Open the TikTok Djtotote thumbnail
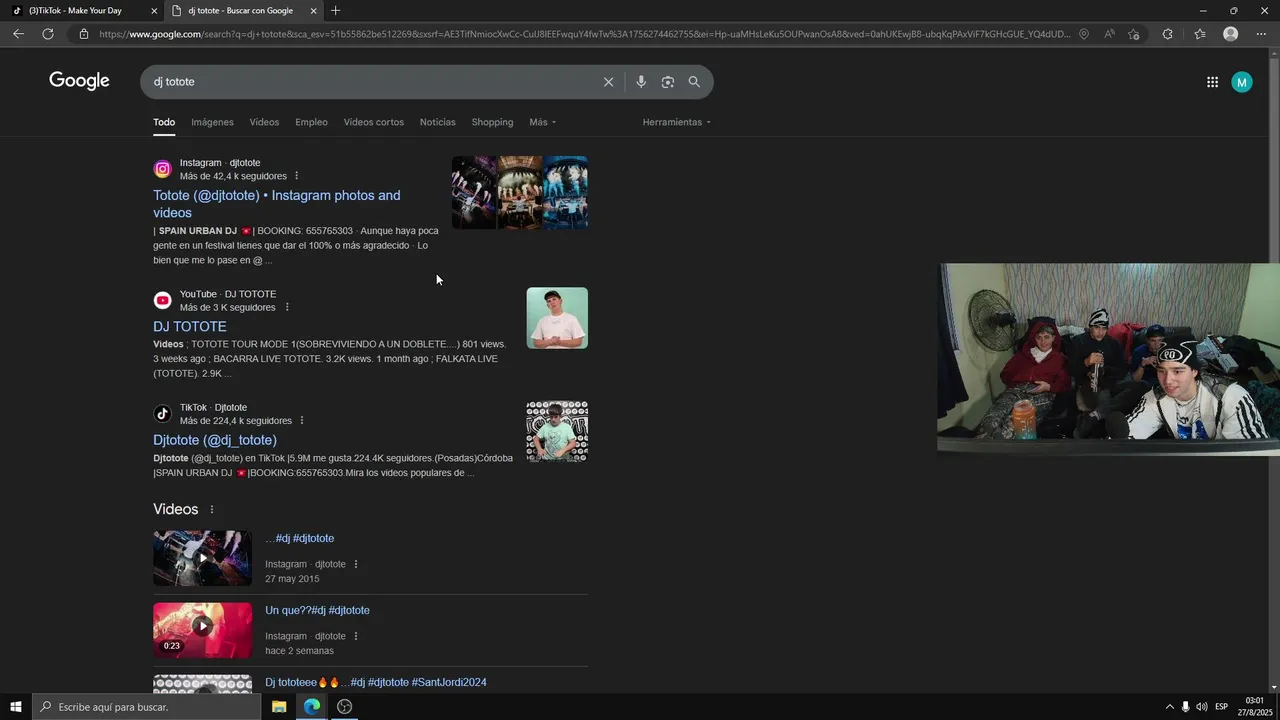1280x720 pixels. pyautogui.click(x=557, y=432)
